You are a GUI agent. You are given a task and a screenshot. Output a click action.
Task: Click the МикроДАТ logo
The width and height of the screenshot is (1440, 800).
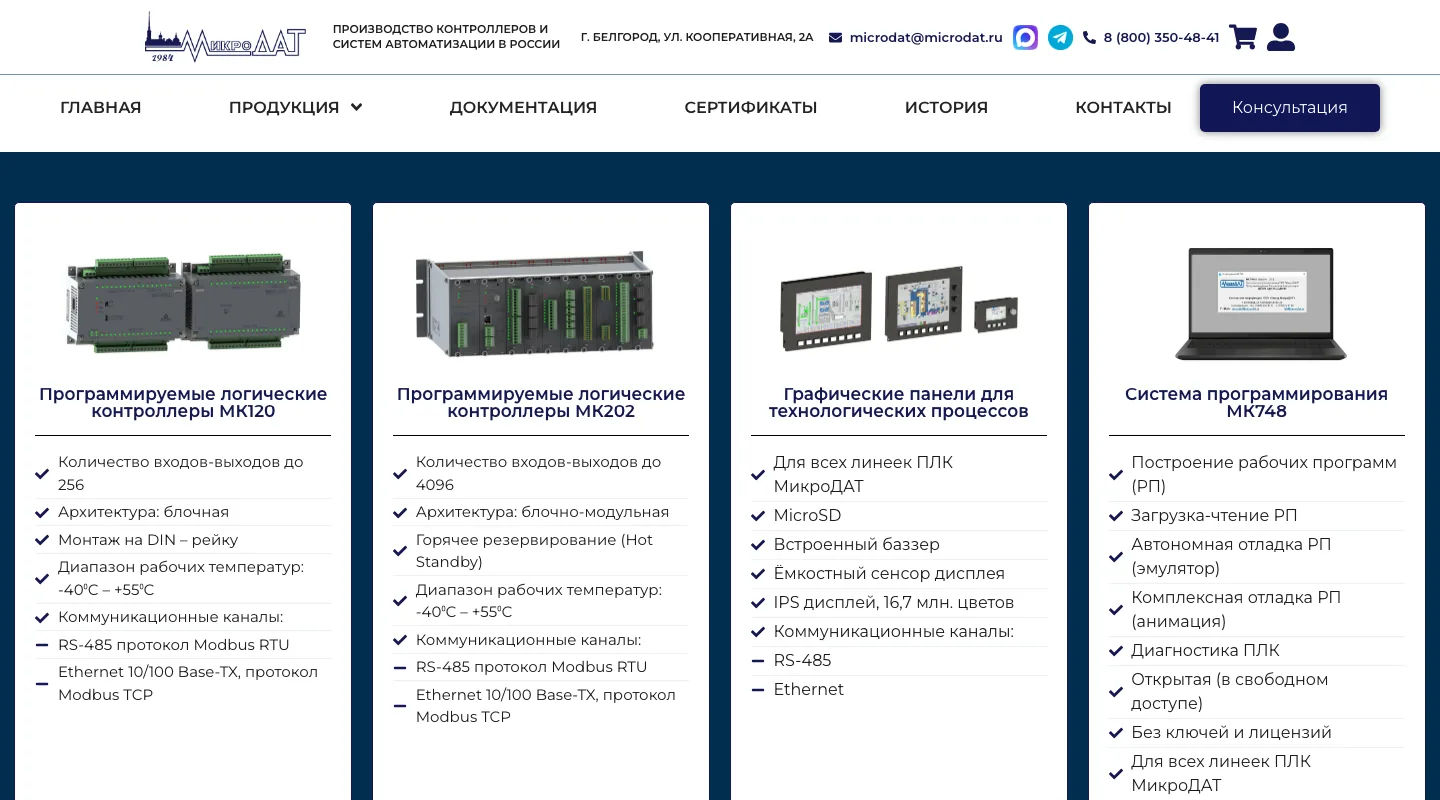click(x=225, y=37)
